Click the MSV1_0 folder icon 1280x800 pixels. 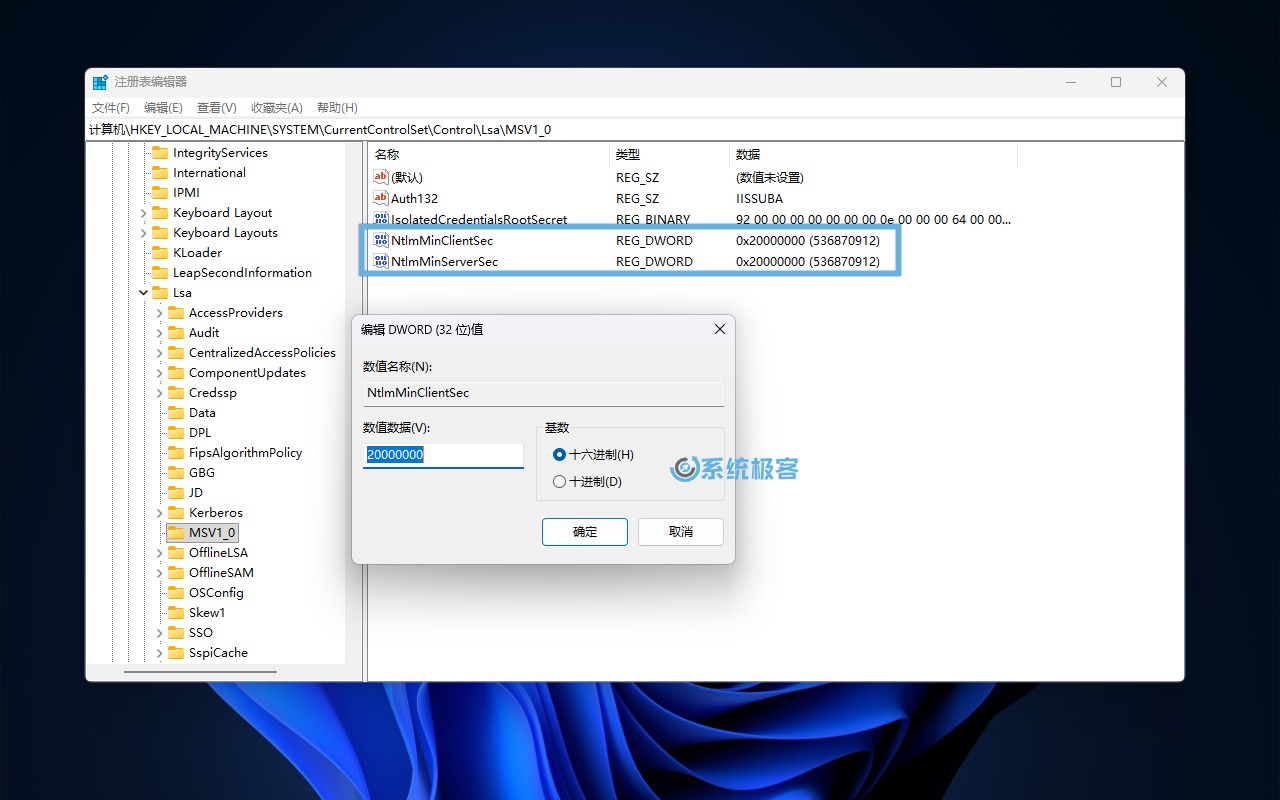pyautogui.click(x=175, y=533)
